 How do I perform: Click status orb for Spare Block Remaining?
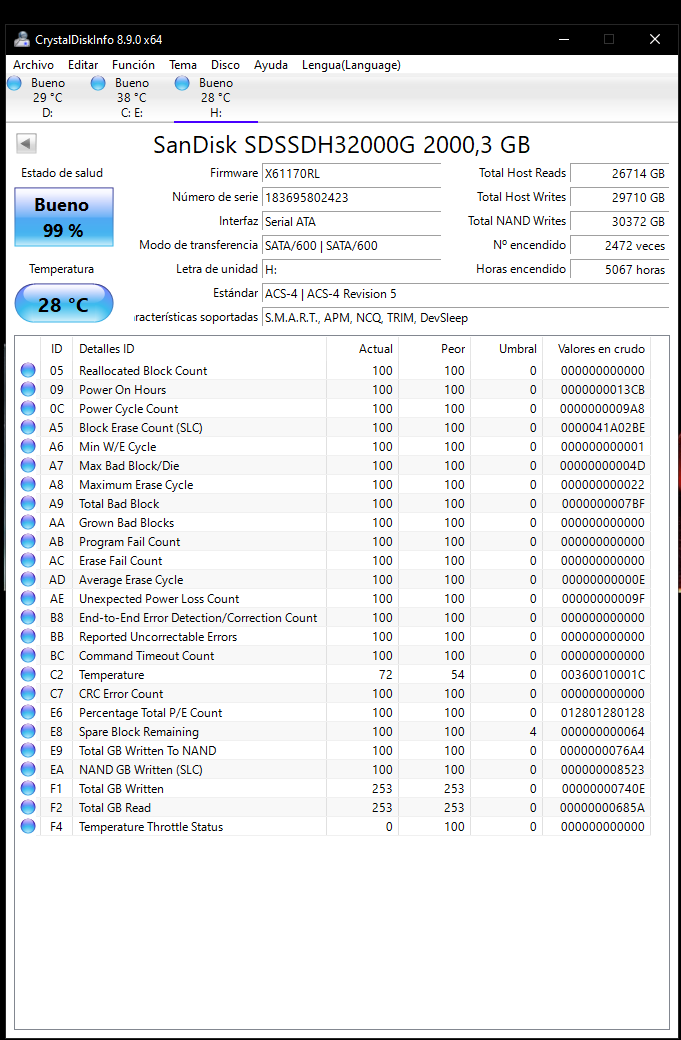(x=28, y=732)
